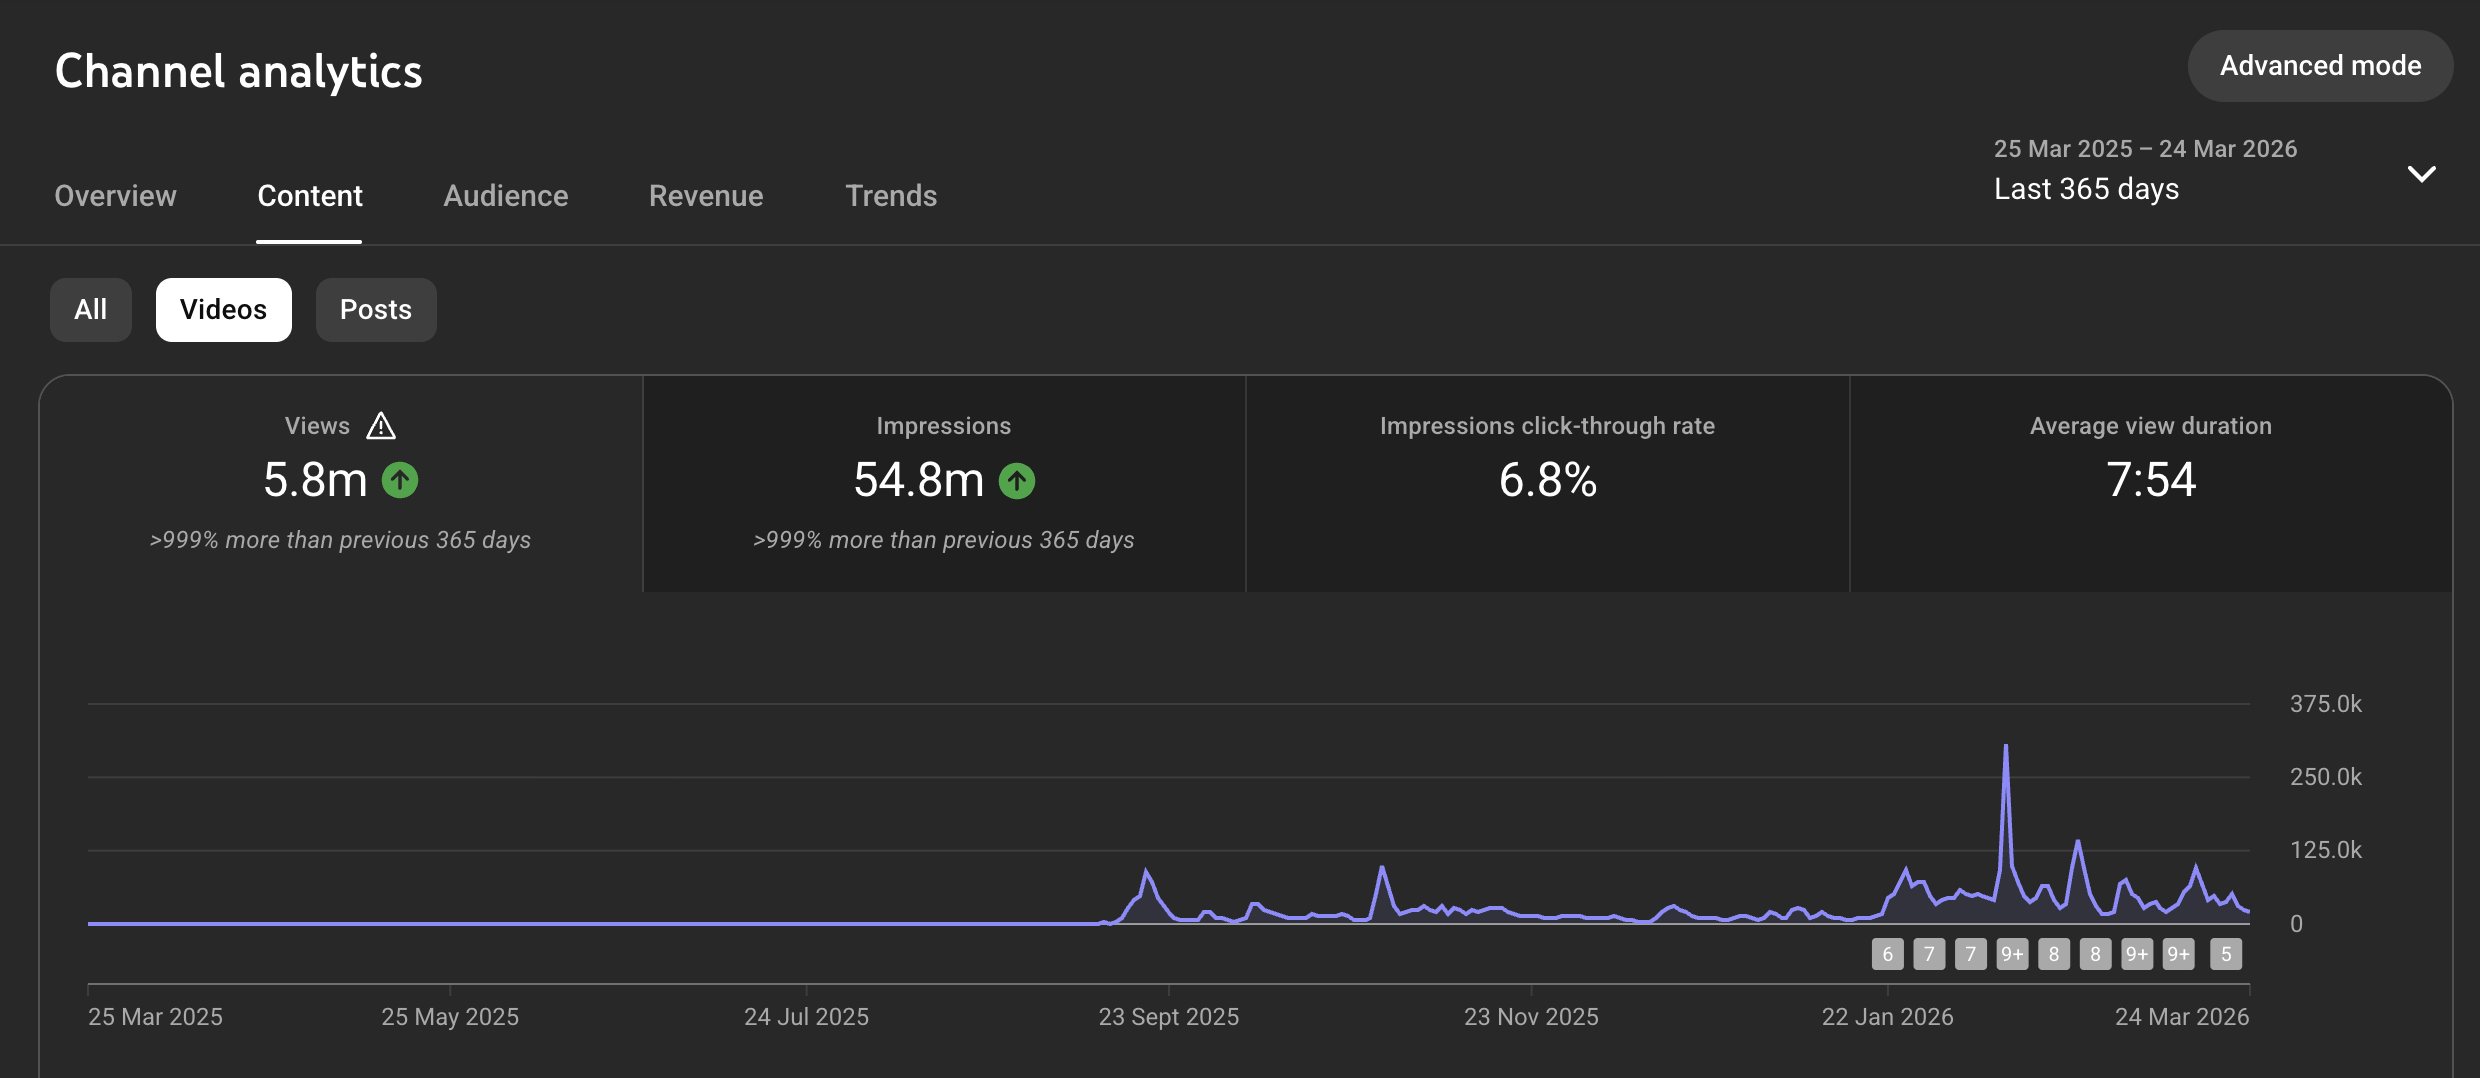Select the Posts content filter chip
The width and height of the screenshot is (2480, 1078).
pyautogui.click(x=376, y=310)
